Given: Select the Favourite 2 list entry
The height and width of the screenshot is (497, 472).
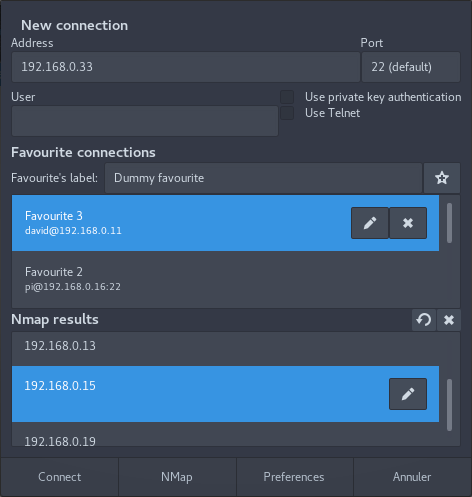Looking at the screenshot, I should [225, 279].
